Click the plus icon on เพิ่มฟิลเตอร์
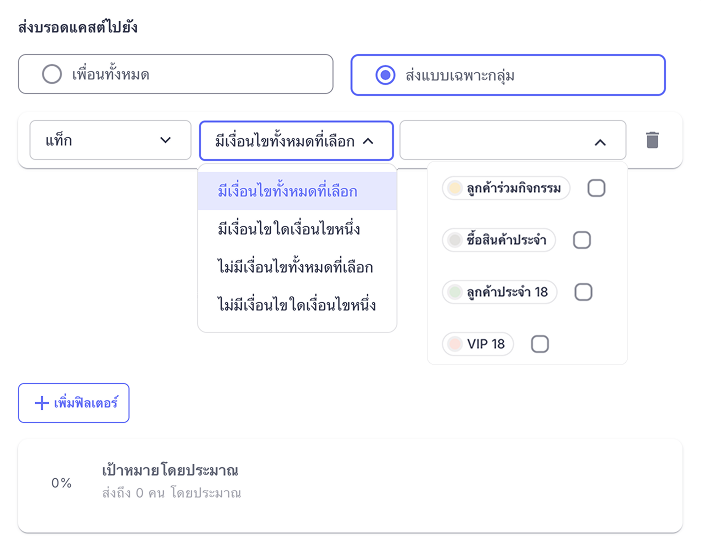Screen dimensions: 701x545 click(x=42, y=403)
